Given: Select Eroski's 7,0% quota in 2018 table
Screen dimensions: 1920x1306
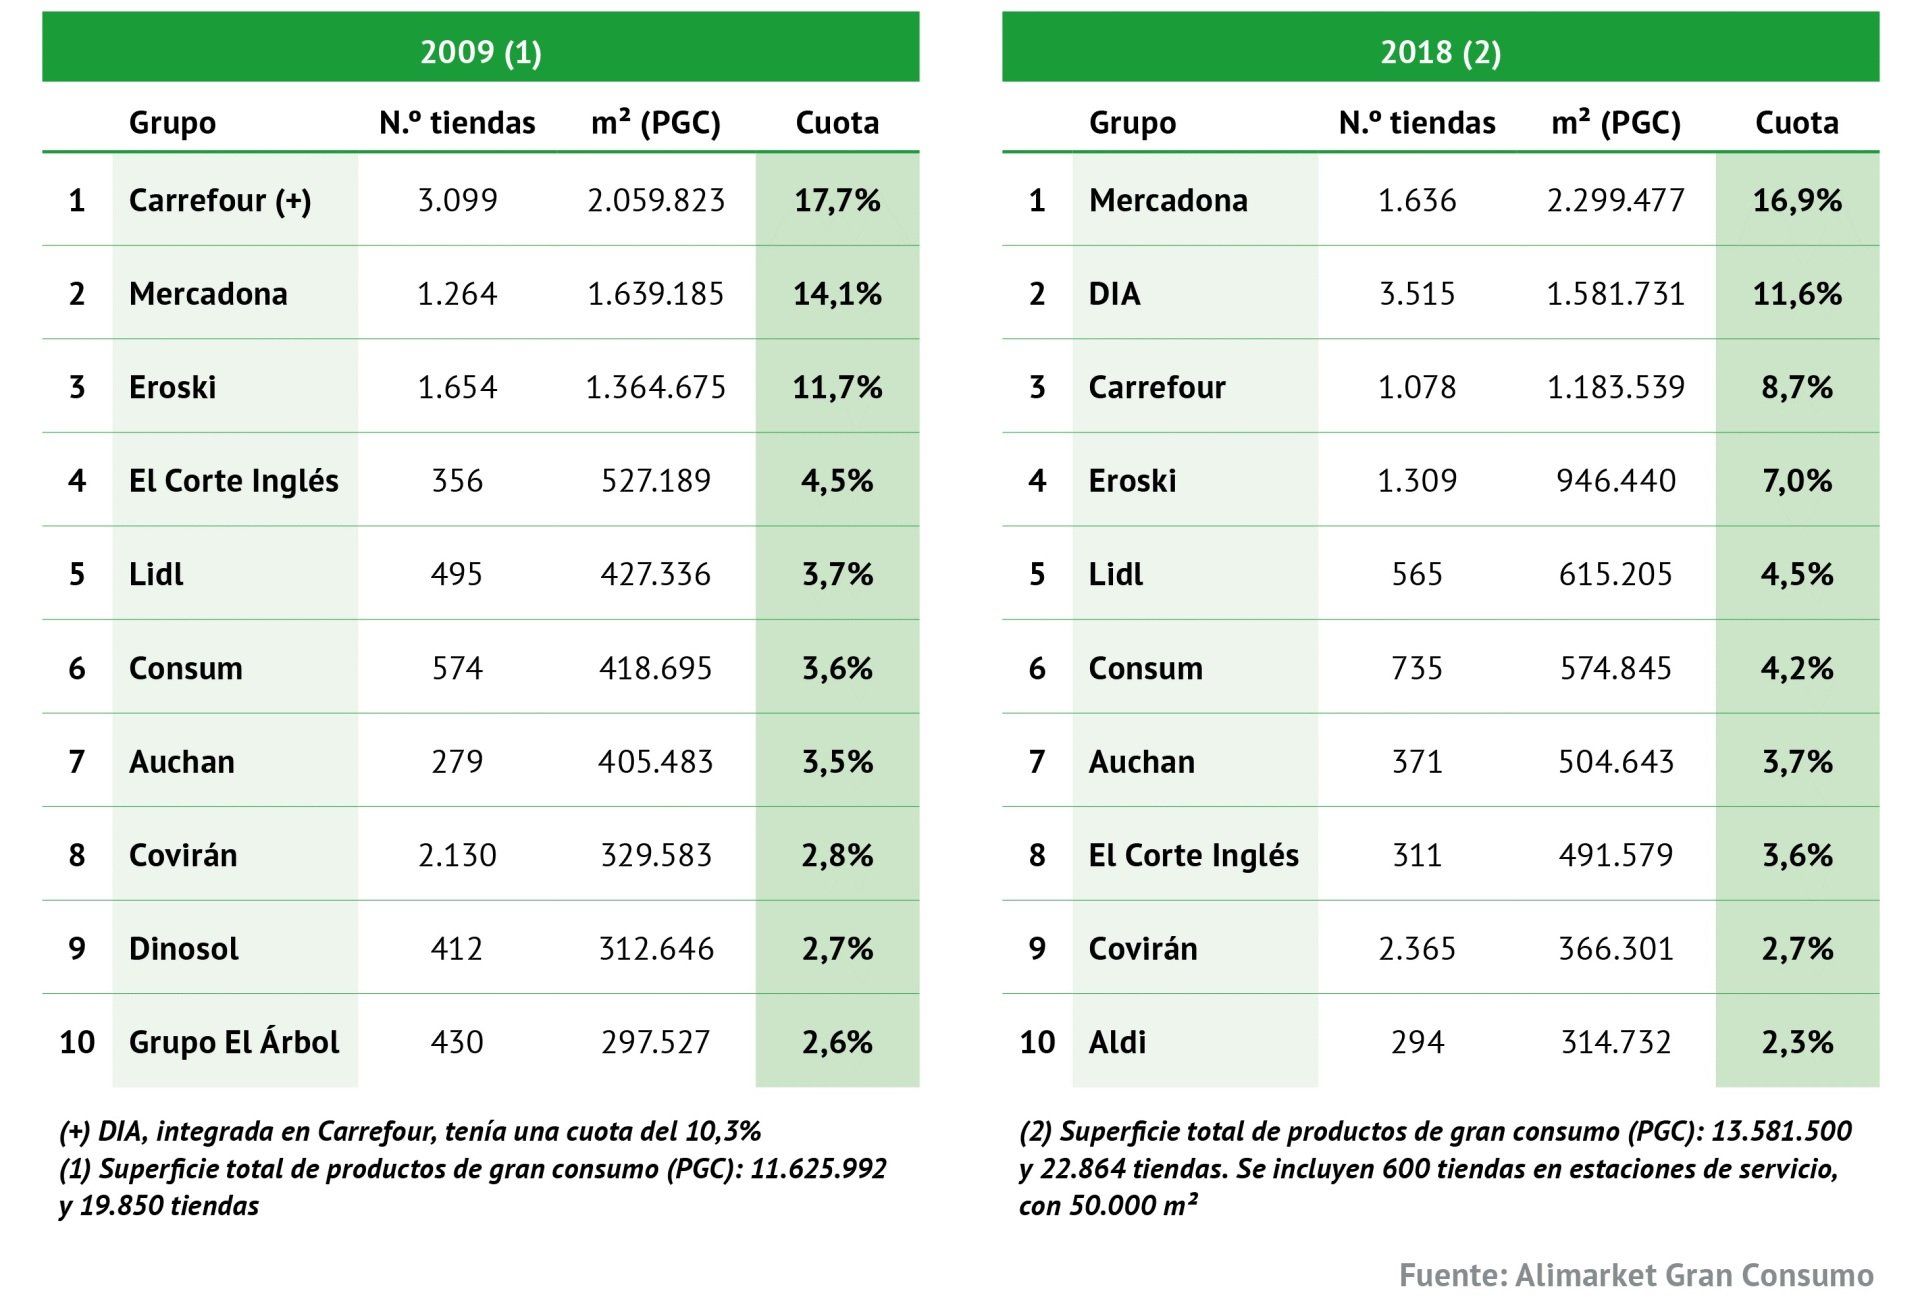Looking at the screenshot, I should (1797, 481).
